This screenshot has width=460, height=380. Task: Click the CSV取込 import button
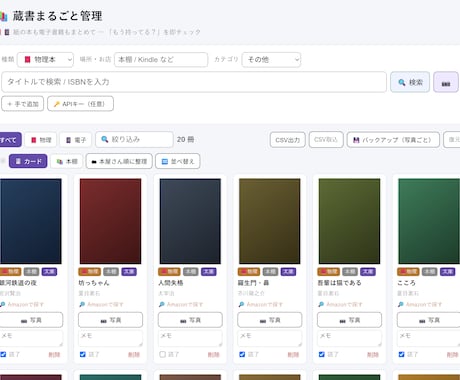[x=326, y=139]
